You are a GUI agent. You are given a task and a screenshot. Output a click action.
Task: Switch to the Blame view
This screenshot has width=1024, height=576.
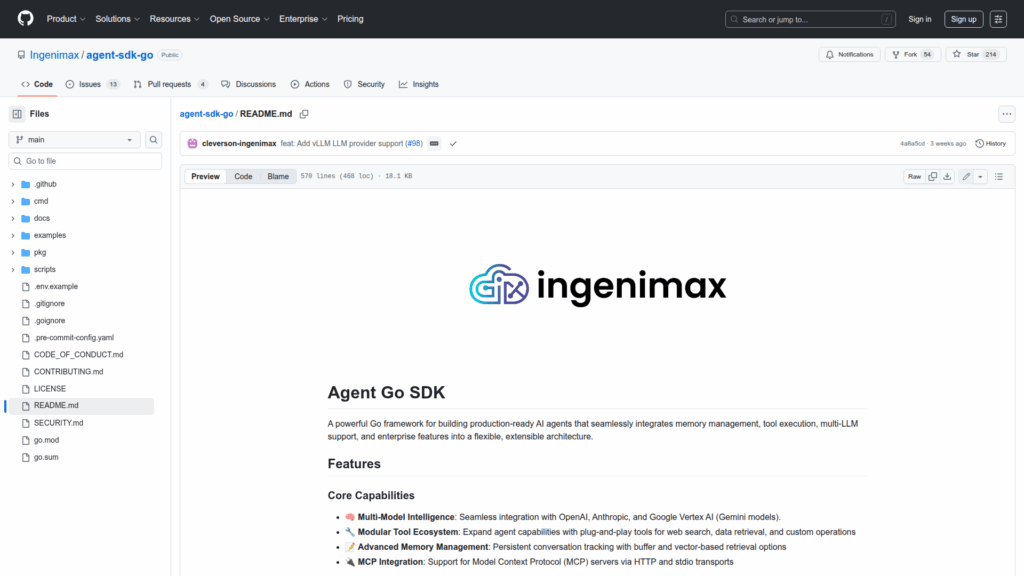[278, 176]
